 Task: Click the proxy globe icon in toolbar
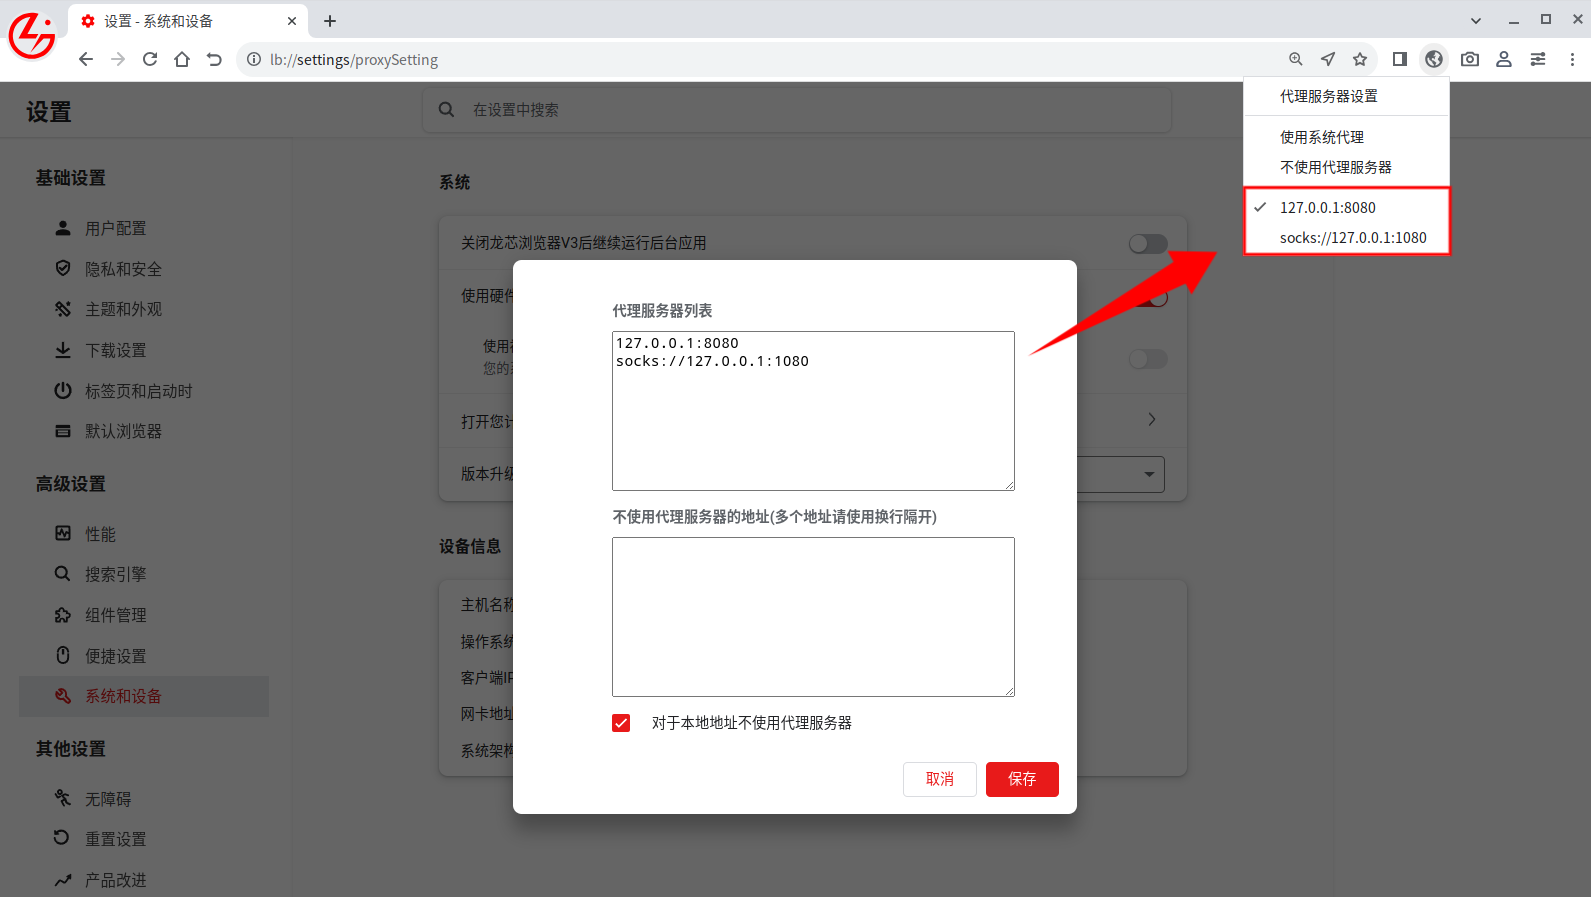pyautogui.click(x=1434, y=59)
